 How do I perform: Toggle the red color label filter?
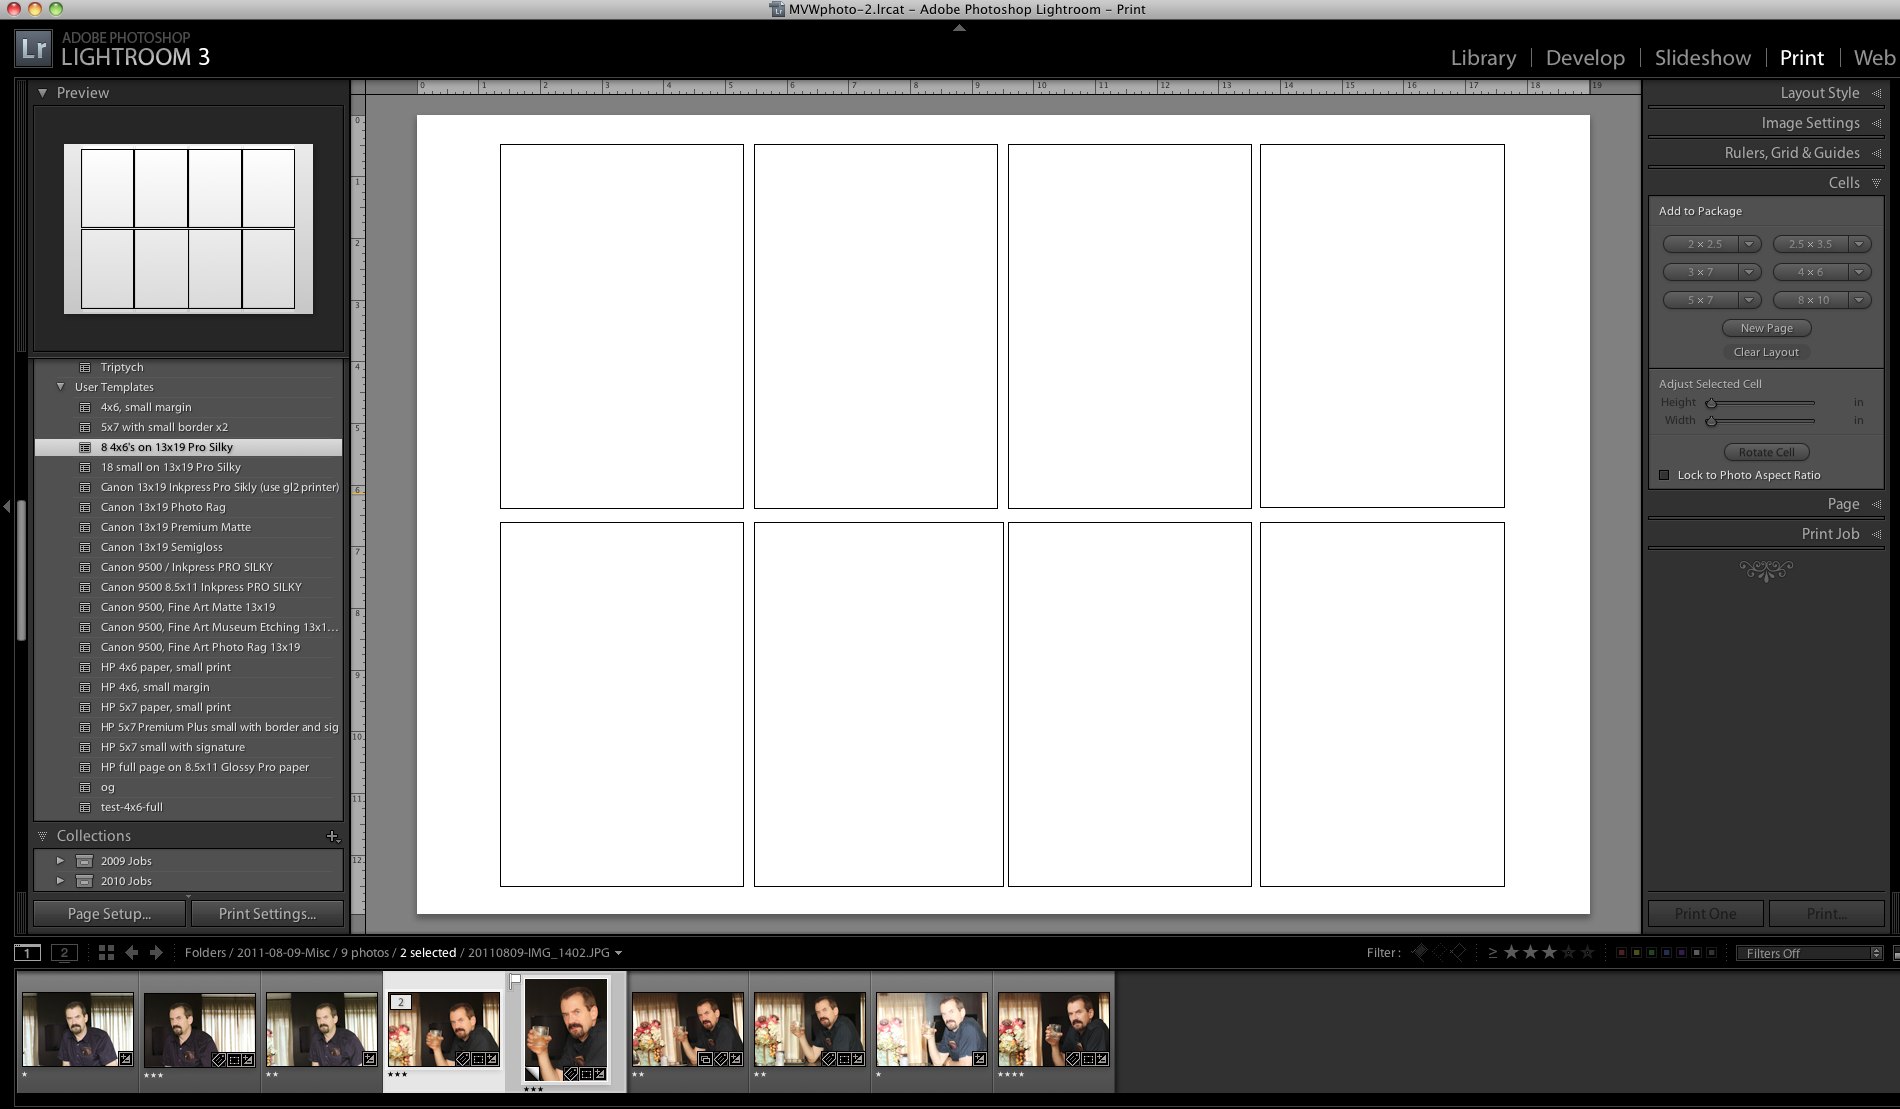pyautogui.click(x=1622, y=953)
